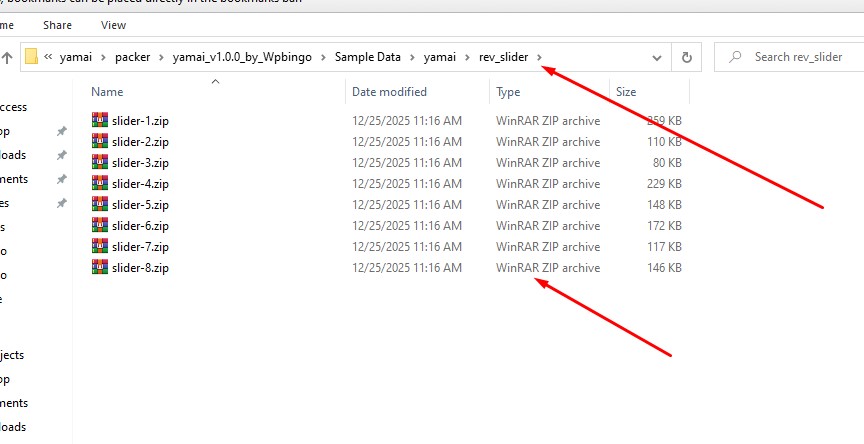Screen dimensions: 864x444
Task: Click the date modified of slider-1.zip
Action: coord(407,121)
